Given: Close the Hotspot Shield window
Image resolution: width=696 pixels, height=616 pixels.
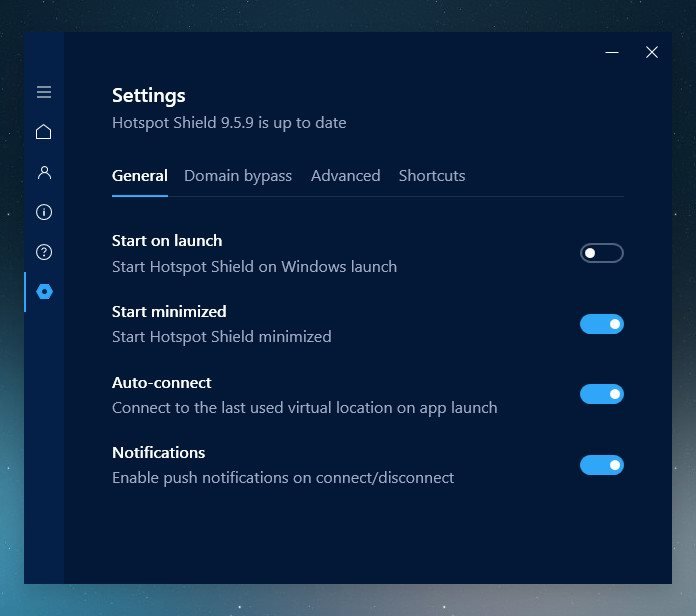Looking at the screenshot, I should tap(652, 52).
